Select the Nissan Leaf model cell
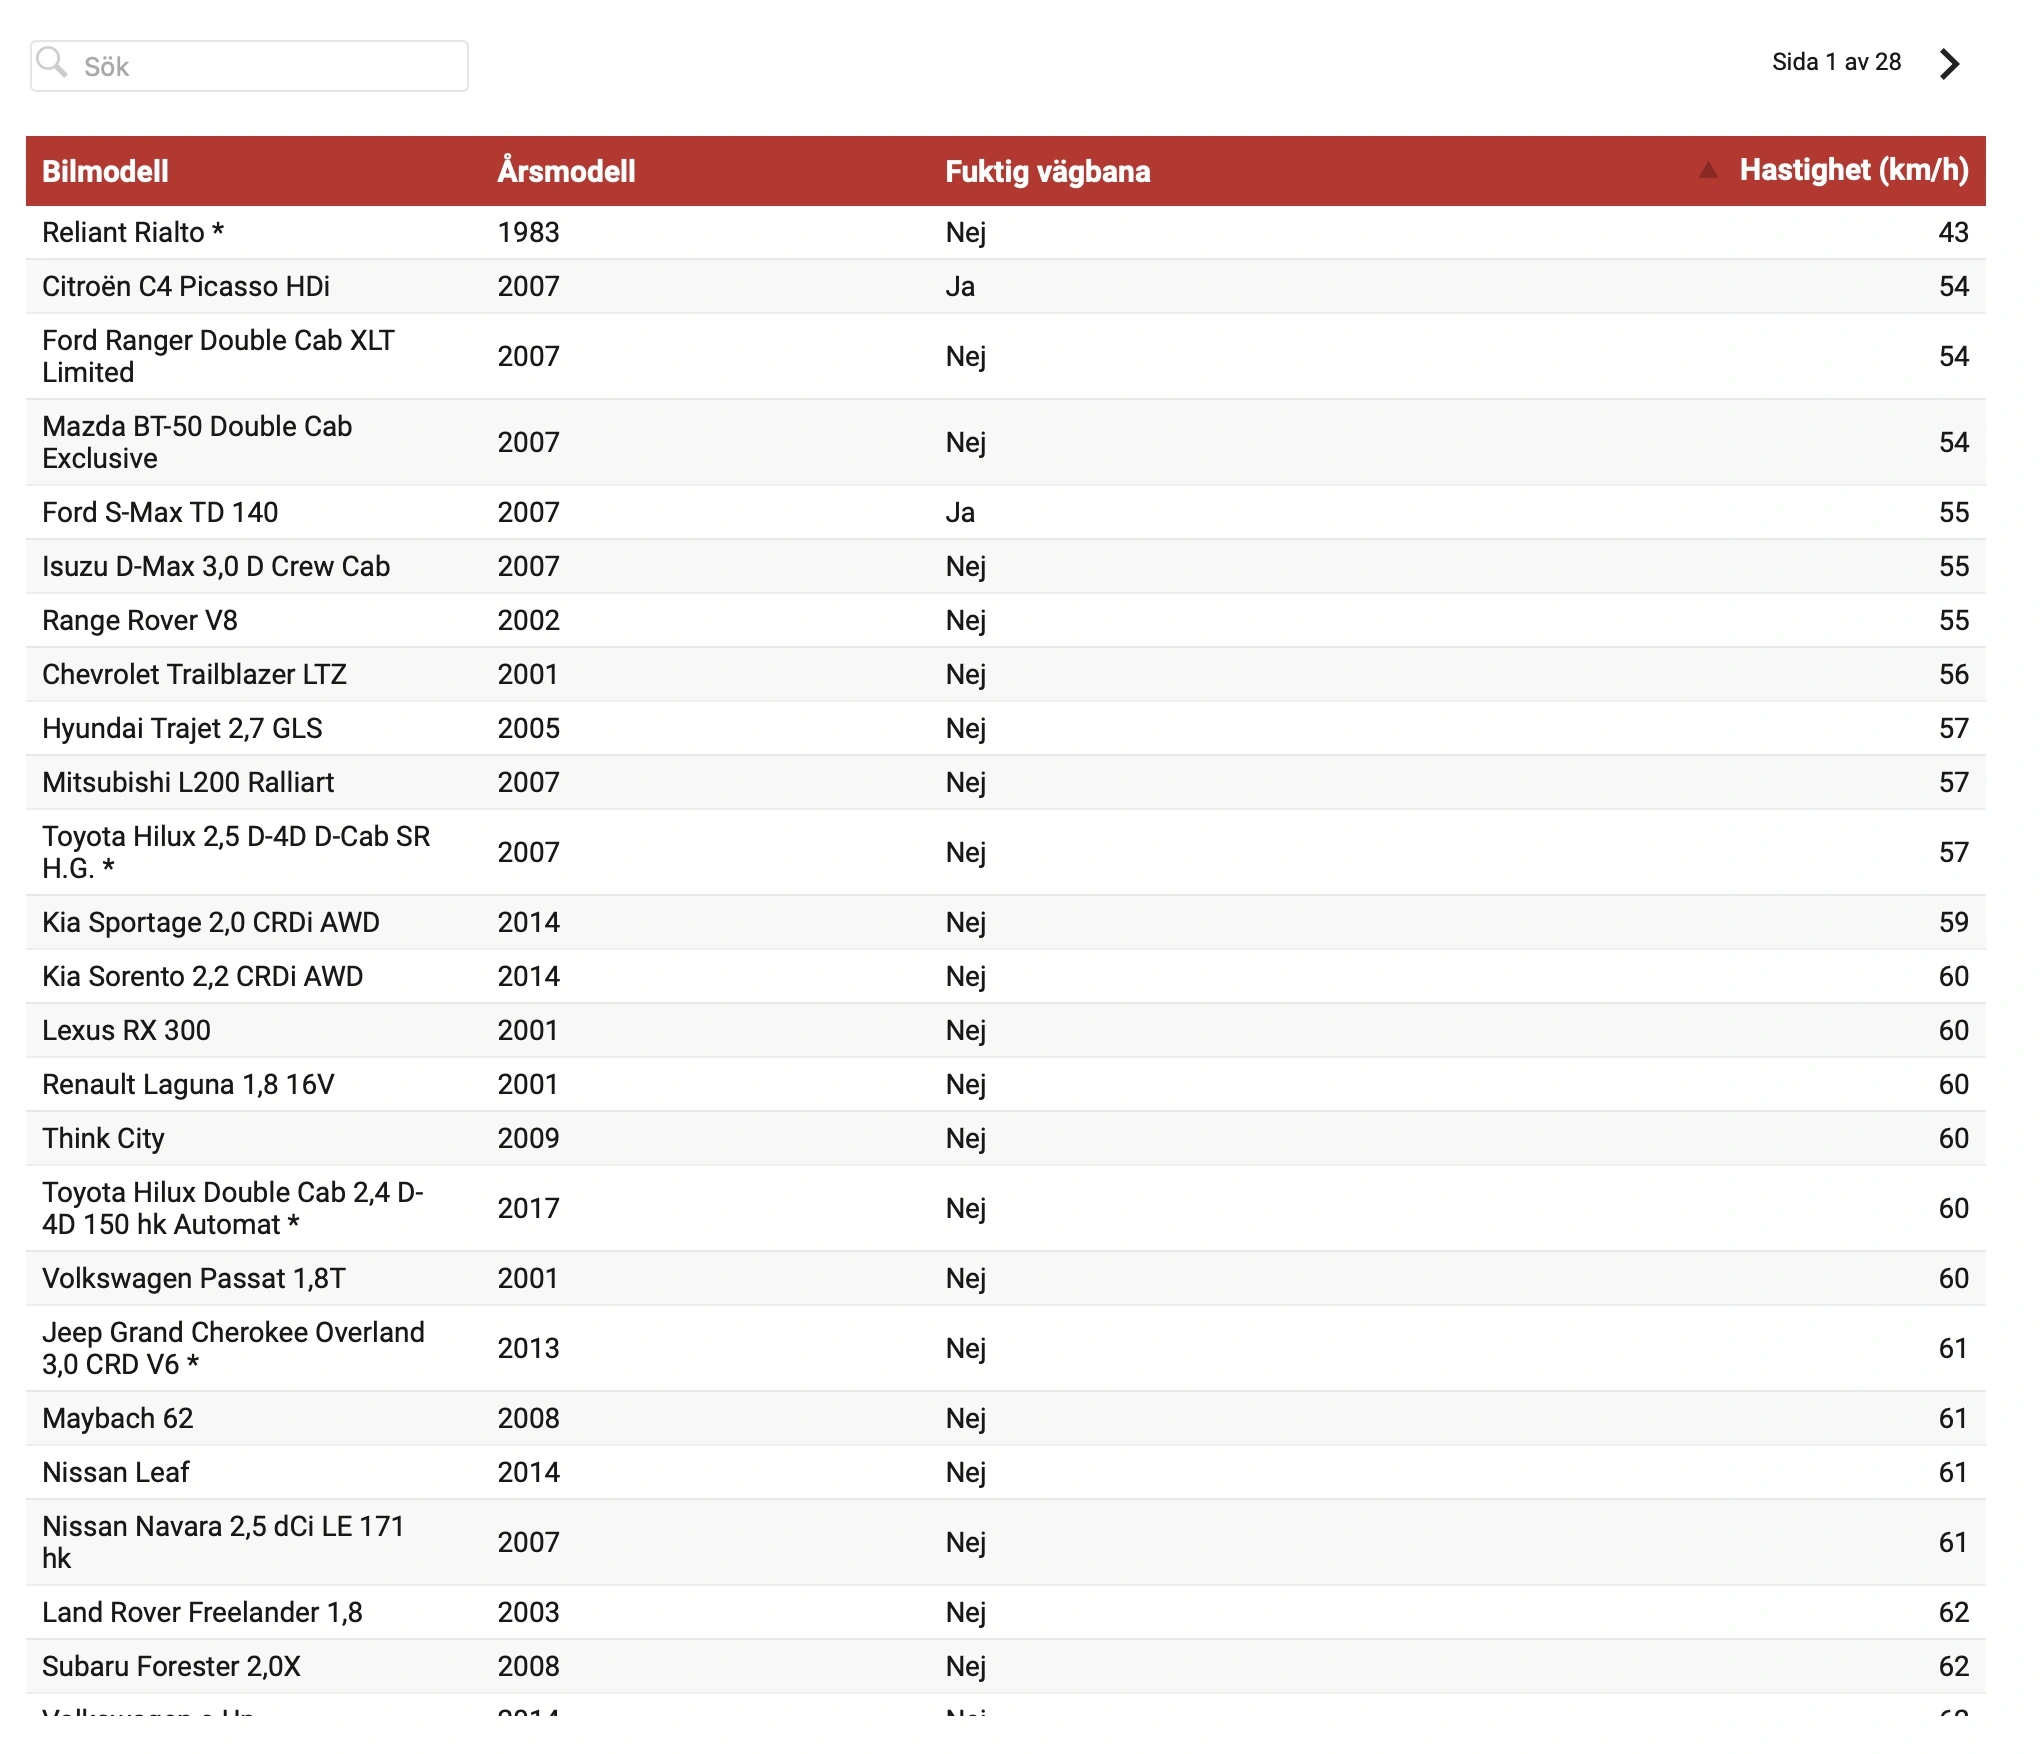 click(116, 1472)
